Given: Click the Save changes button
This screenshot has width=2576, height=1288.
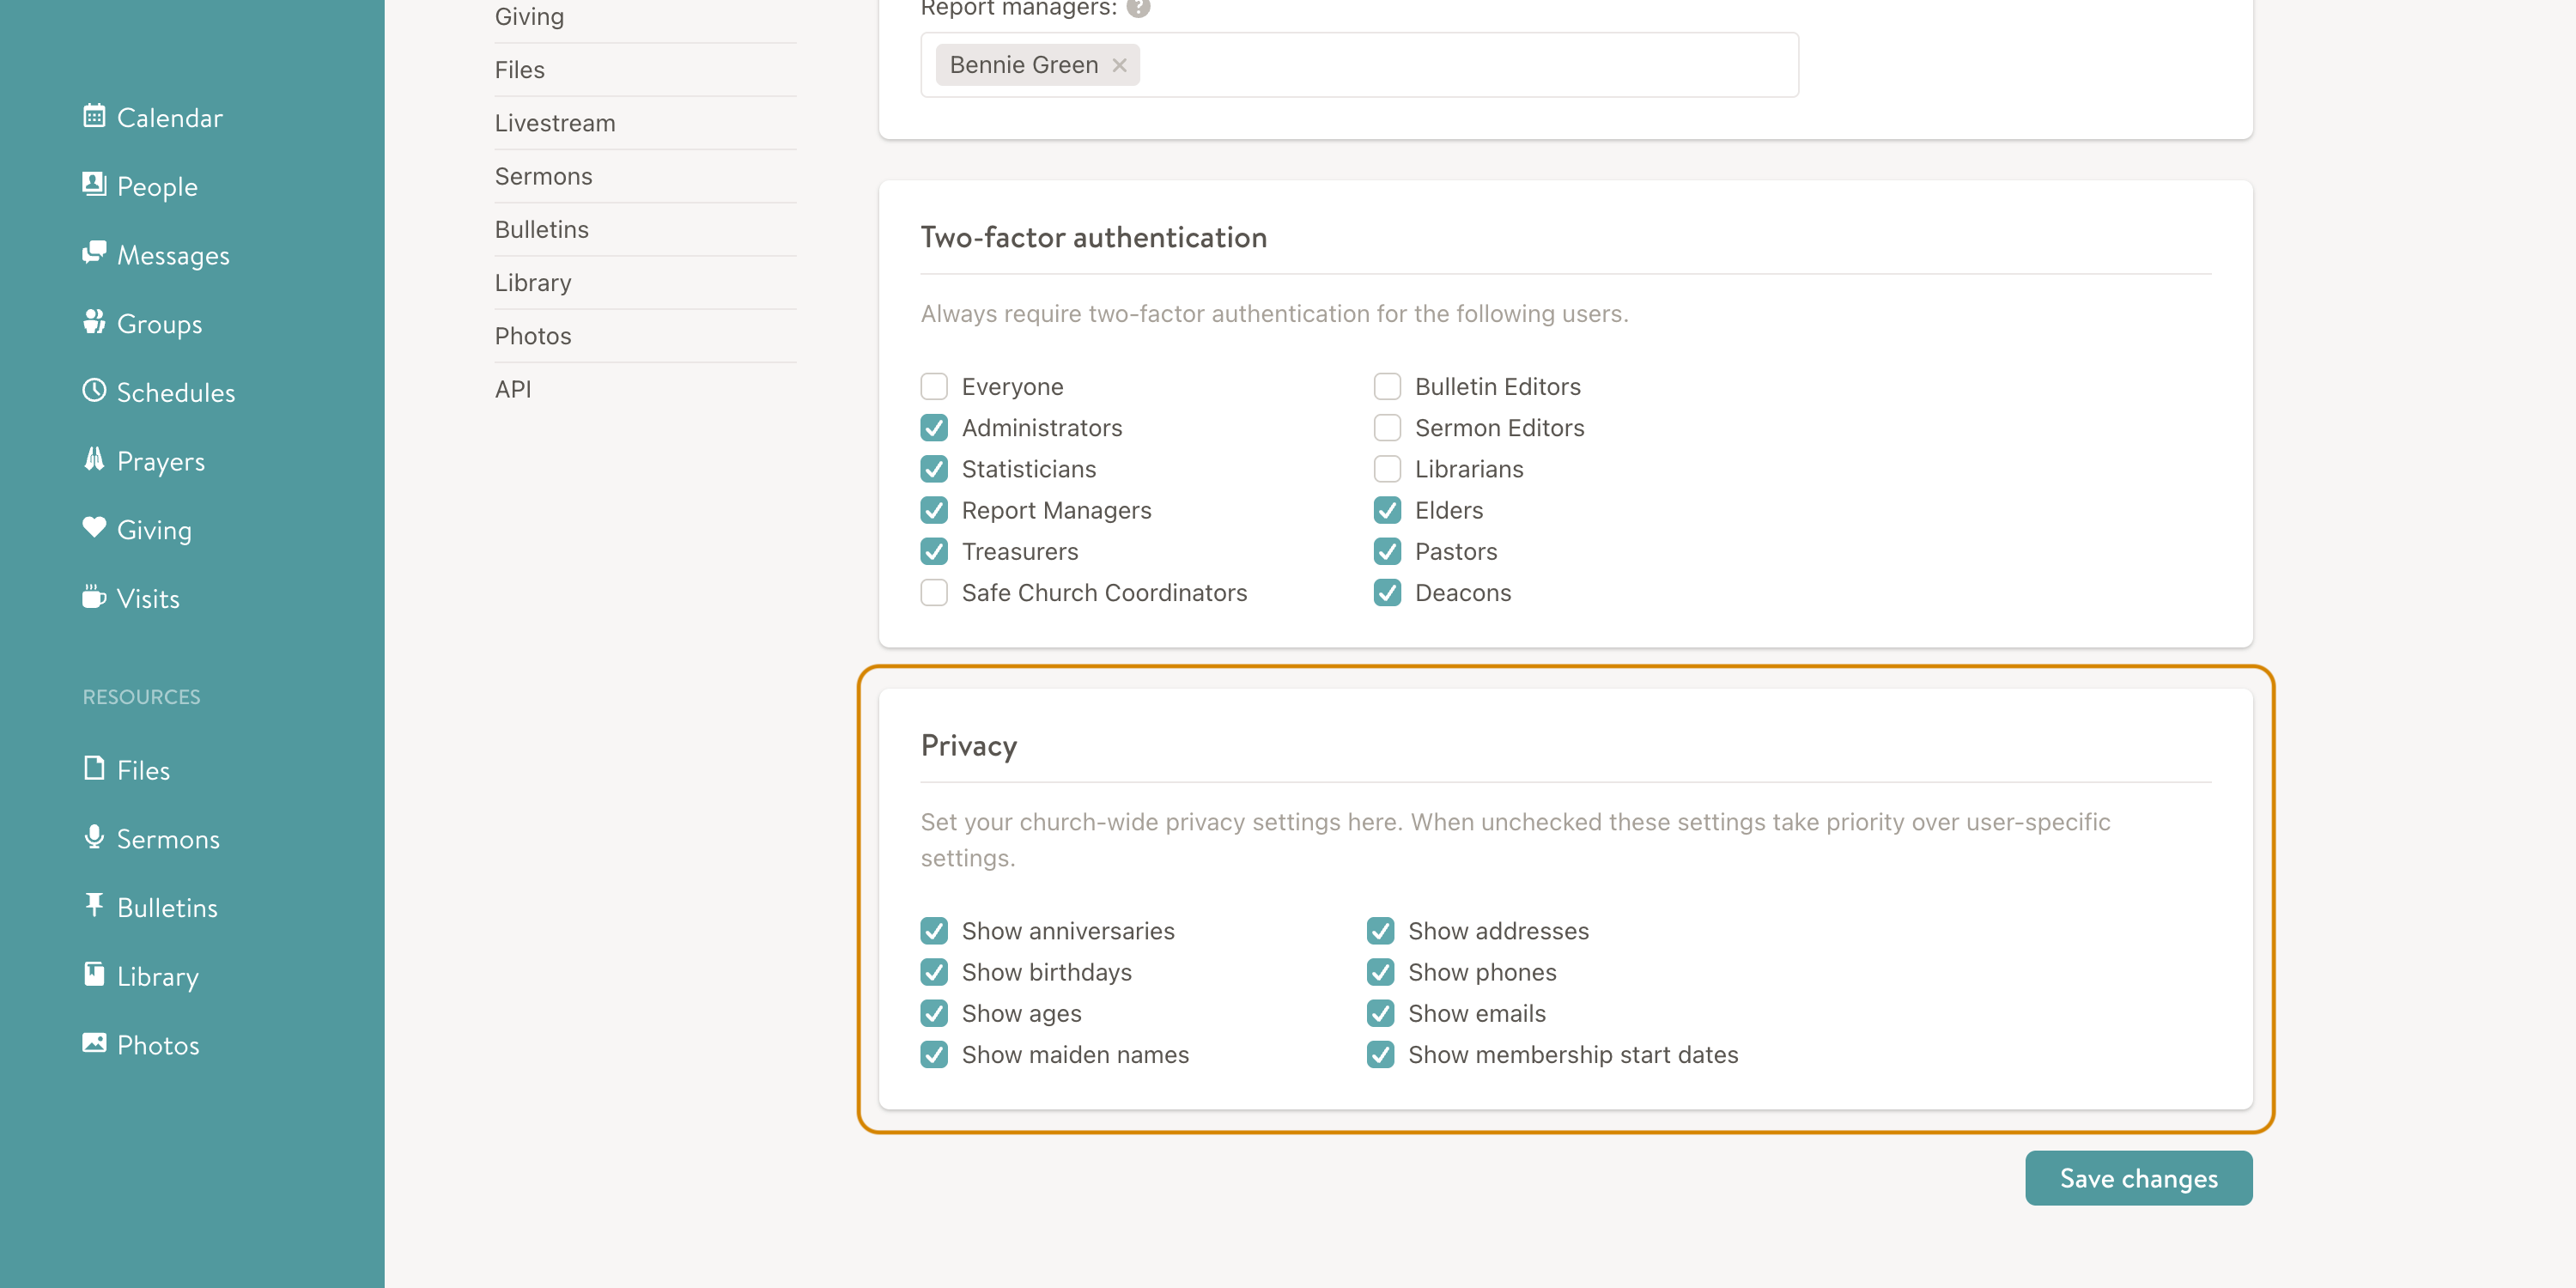Looking at the screenshot, I should click(x=2138, y=1178).
